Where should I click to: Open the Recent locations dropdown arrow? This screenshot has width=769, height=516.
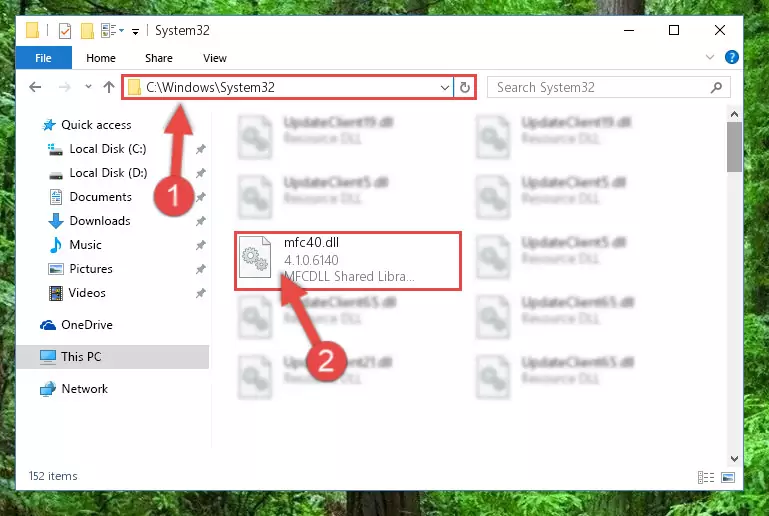point(88,87)
